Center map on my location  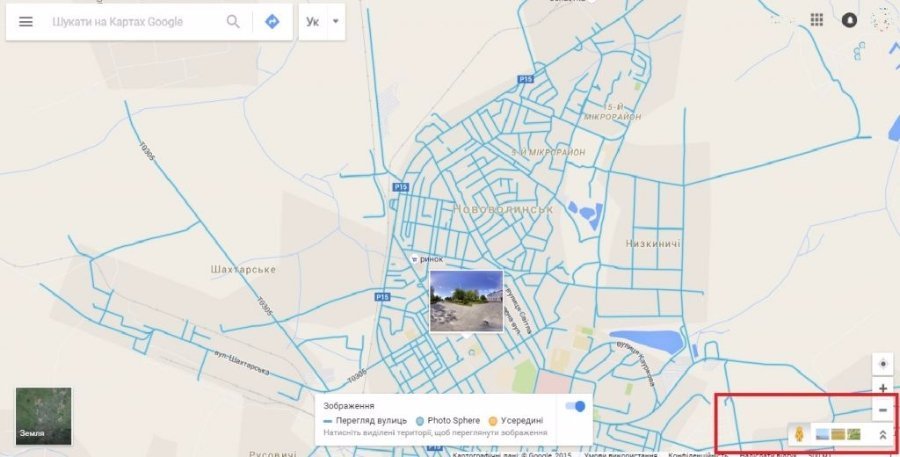(882, 363)
